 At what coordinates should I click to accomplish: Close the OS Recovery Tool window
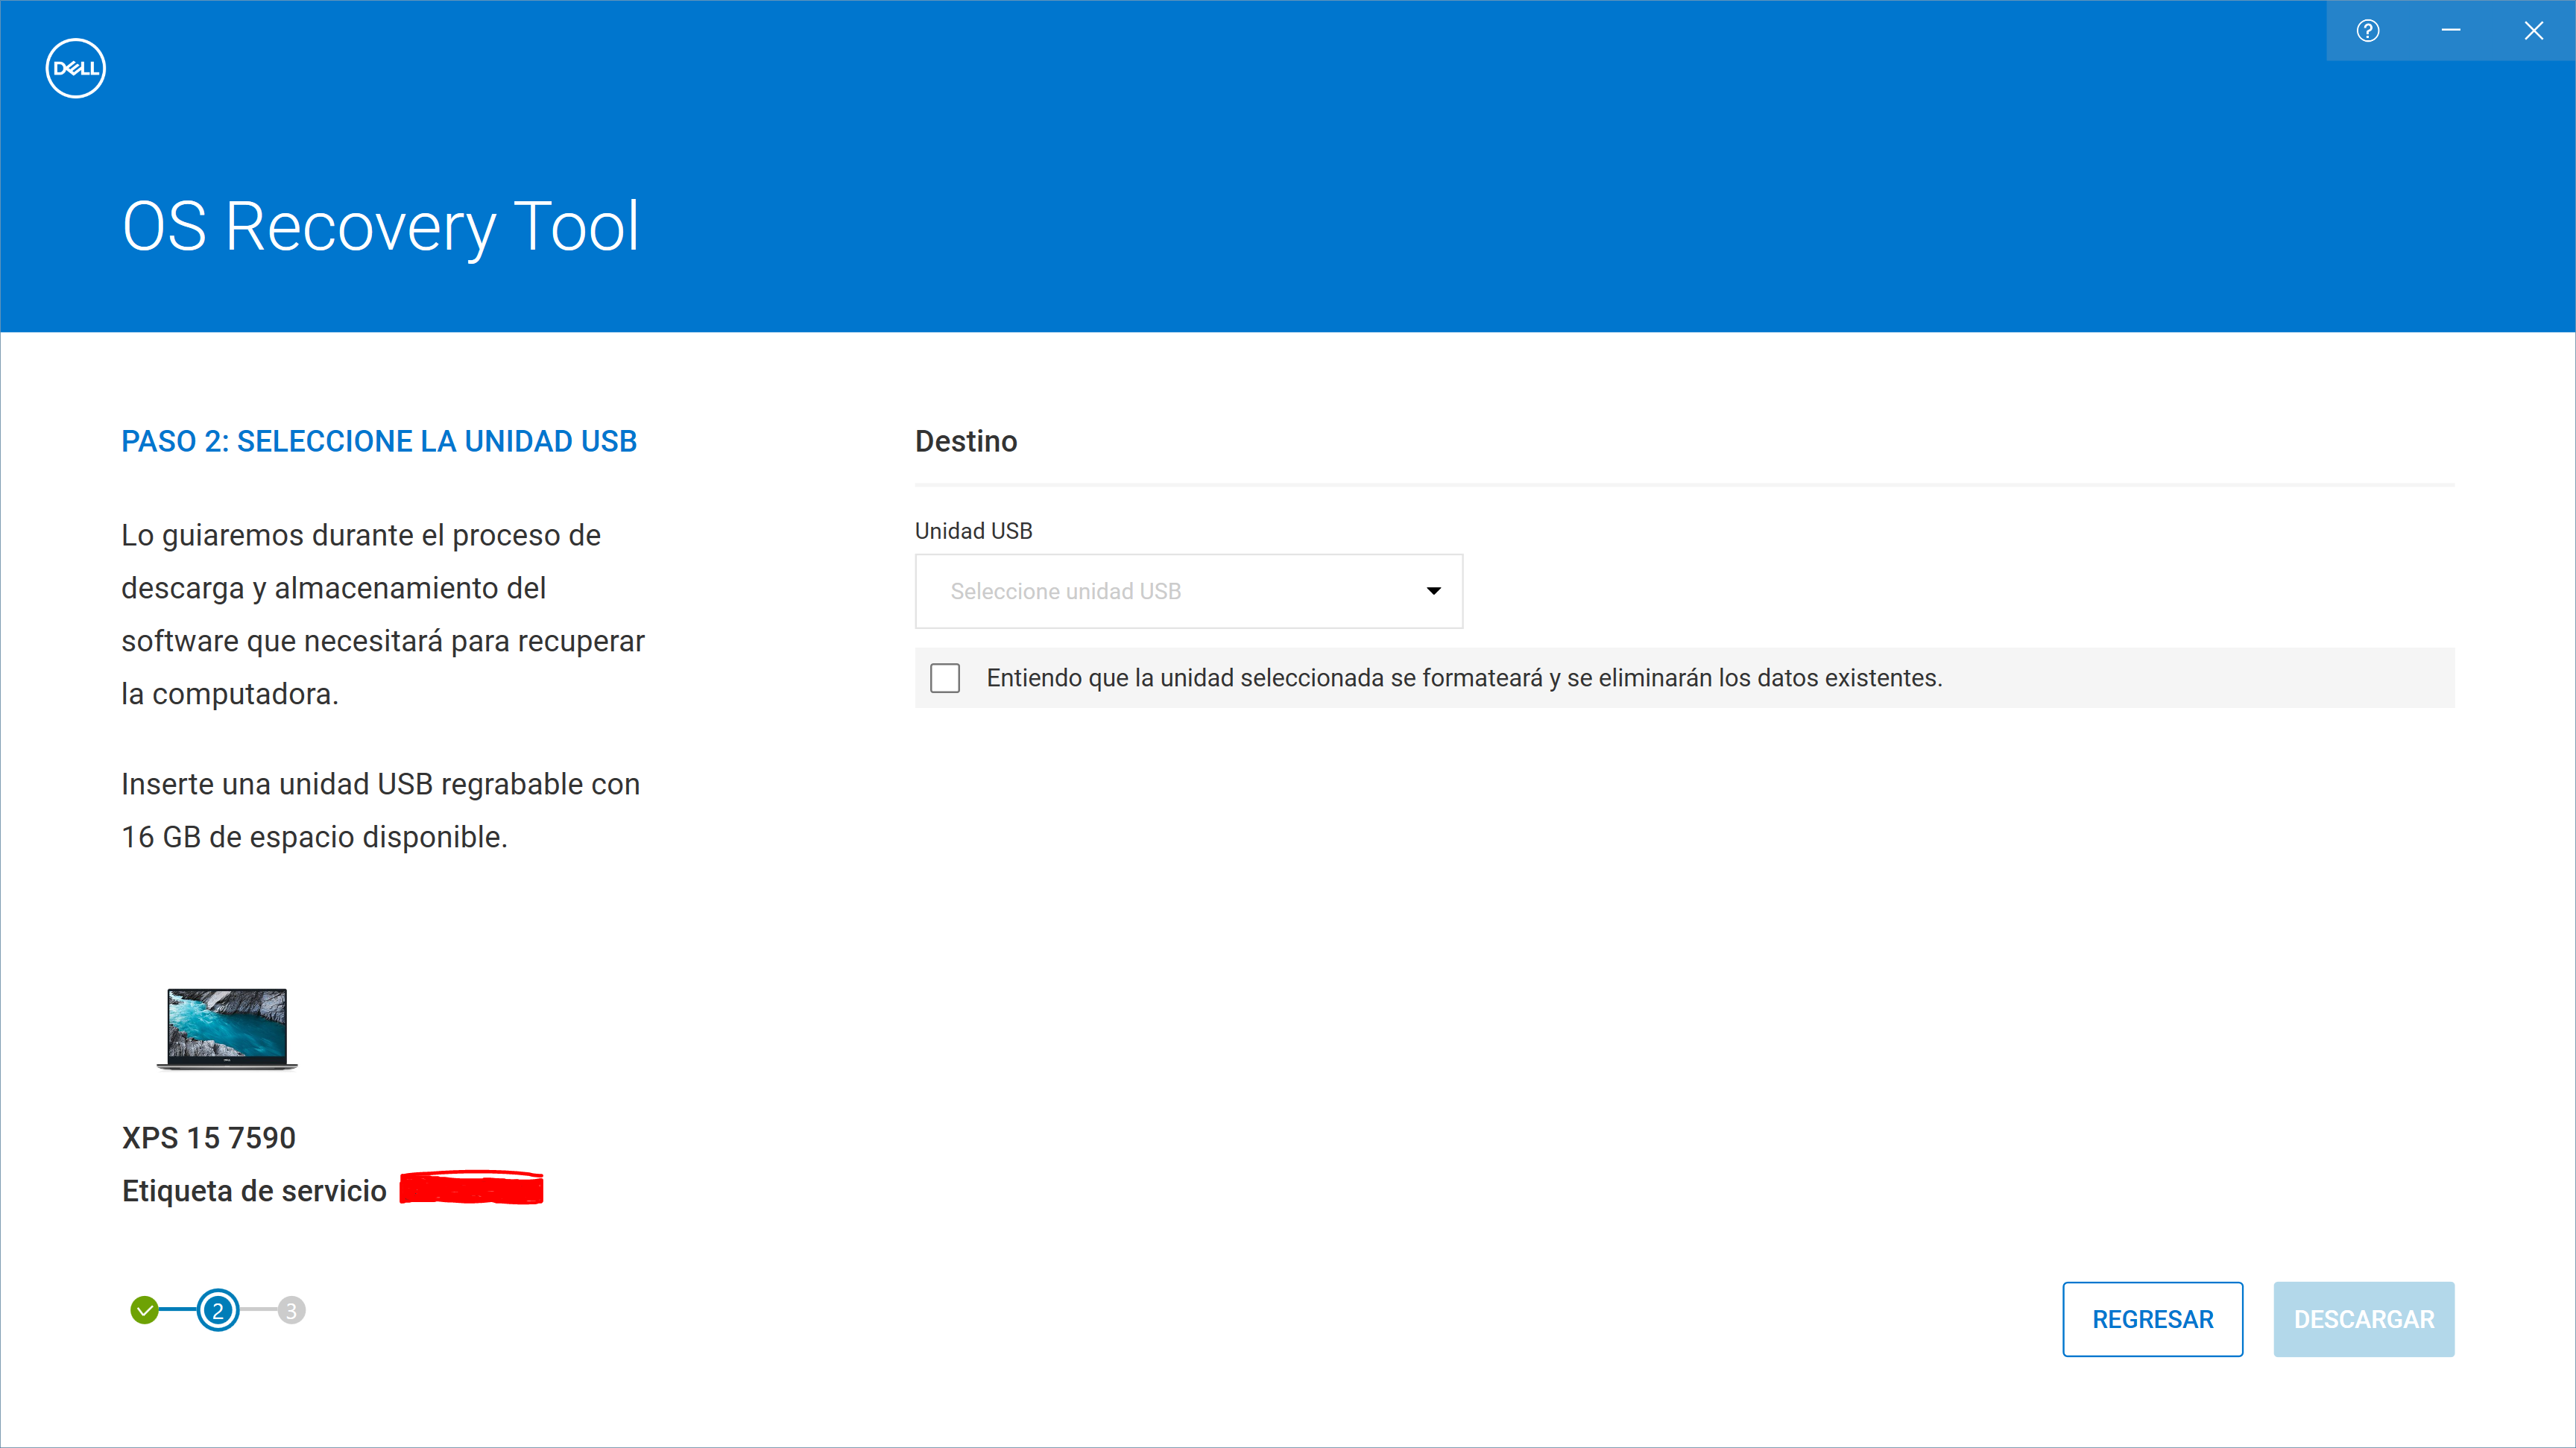[x=2533, y=30]
